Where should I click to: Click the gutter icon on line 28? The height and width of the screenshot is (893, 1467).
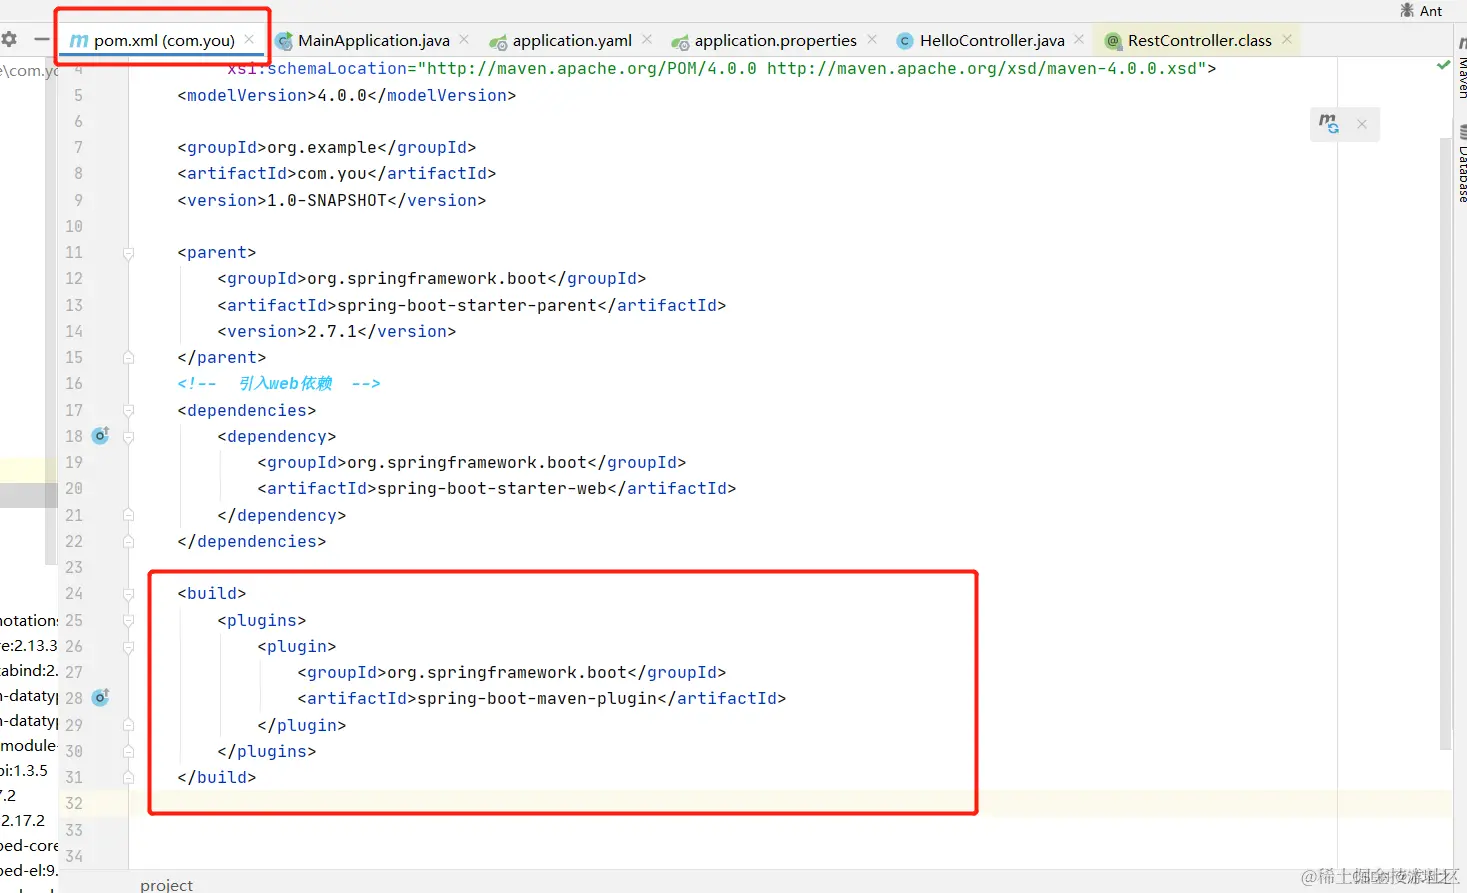tap(100, 697)
